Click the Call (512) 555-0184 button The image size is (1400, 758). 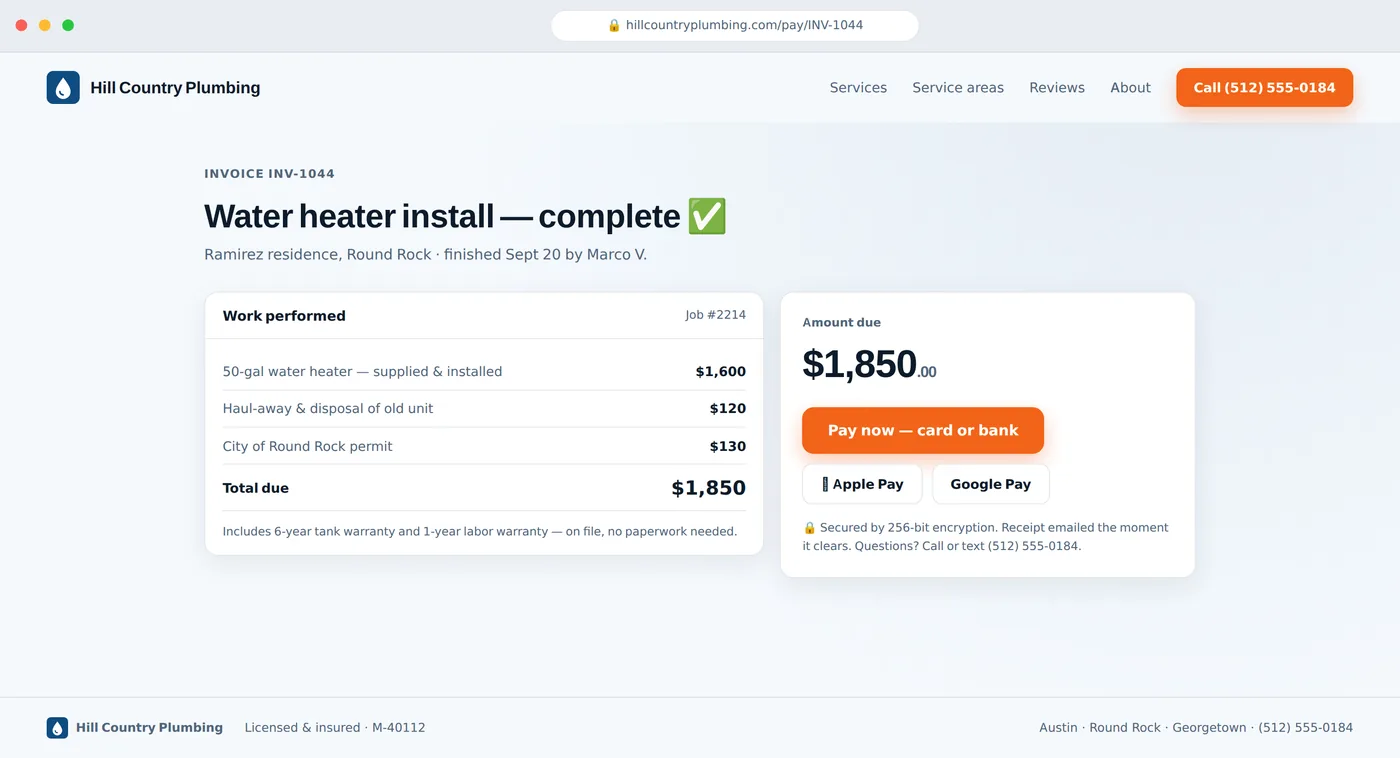[1264, 87]
